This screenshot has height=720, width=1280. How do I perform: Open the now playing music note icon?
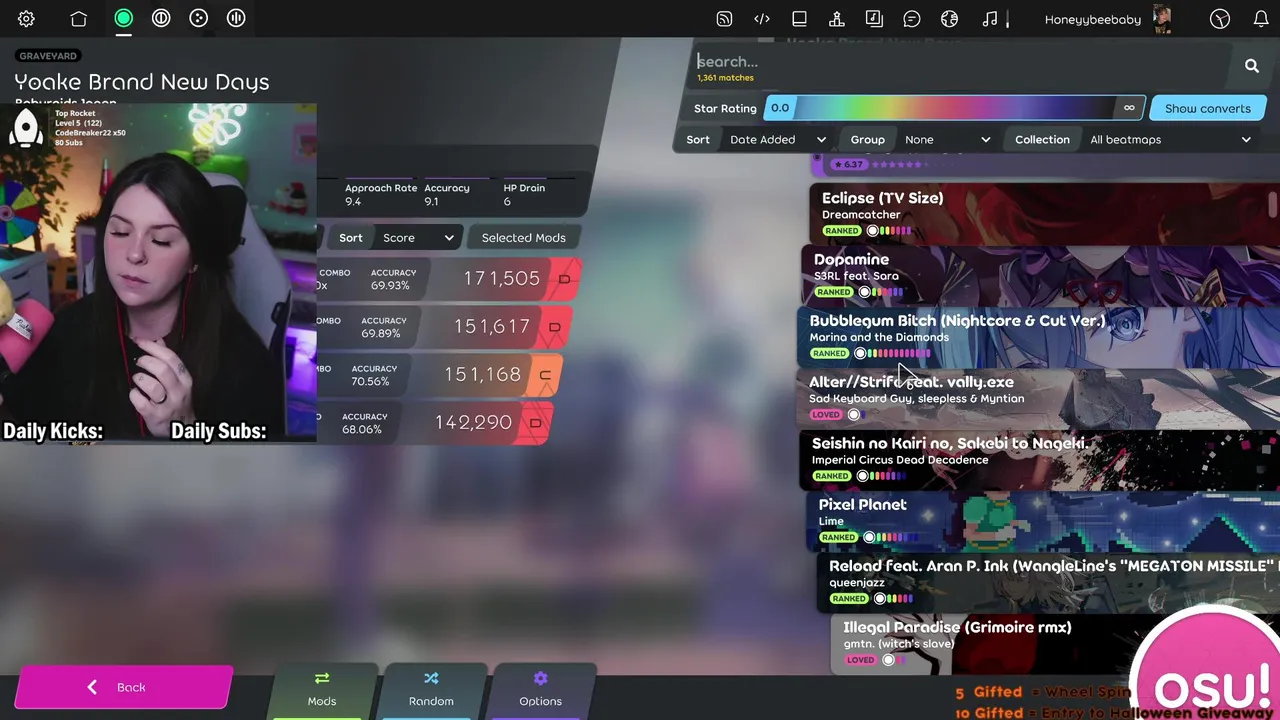pos(989,19)
